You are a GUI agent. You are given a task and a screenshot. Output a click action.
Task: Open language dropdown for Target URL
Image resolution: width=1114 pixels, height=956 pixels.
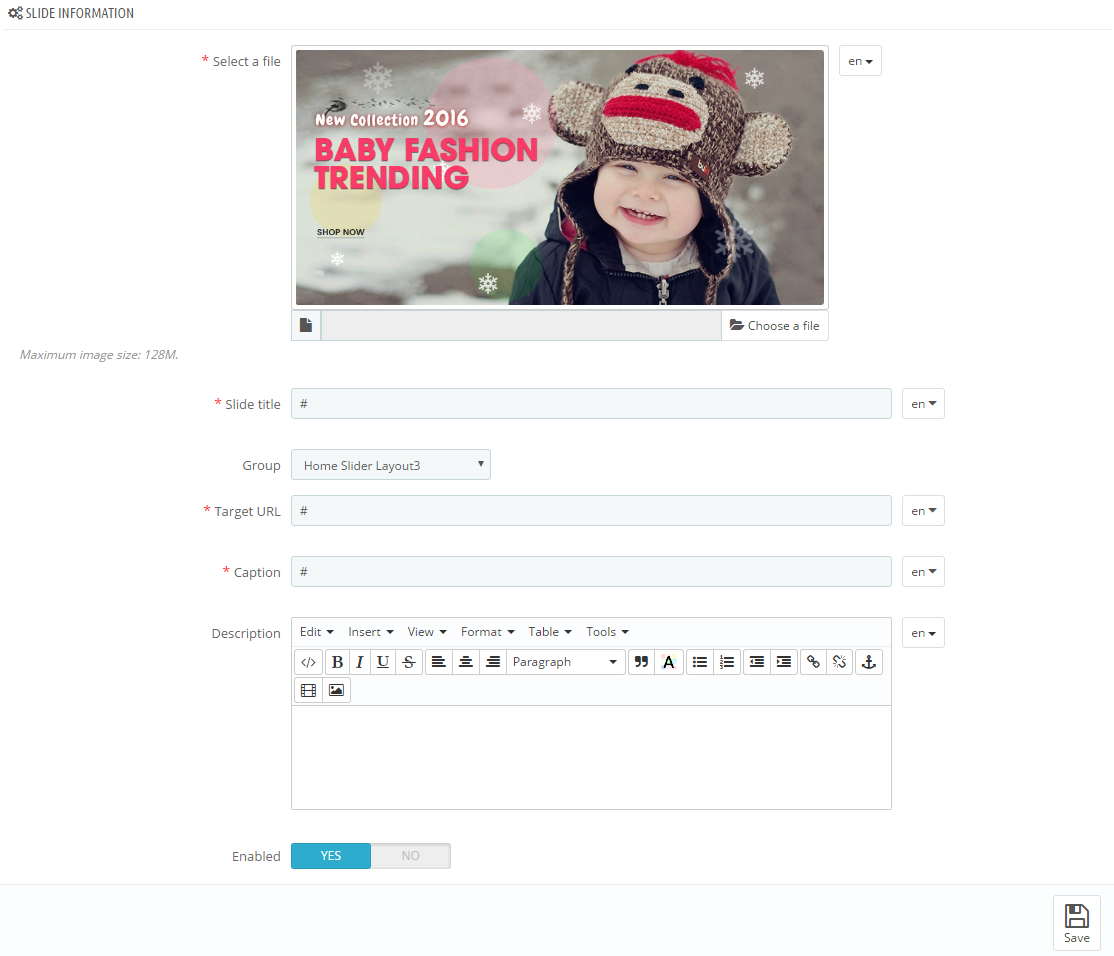pyautogui.click(x=924, y=511)
